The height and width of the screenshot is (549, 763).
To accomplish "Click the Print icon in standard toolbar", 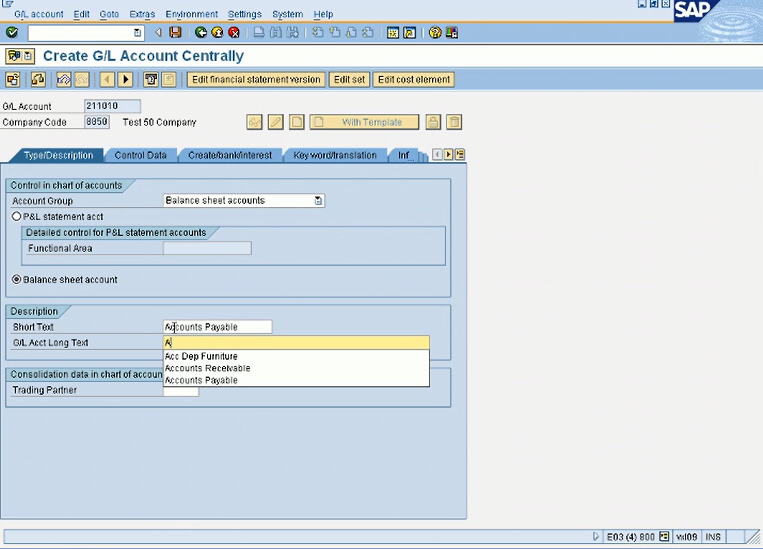I will pyautogui.click(x=259, y=33).
